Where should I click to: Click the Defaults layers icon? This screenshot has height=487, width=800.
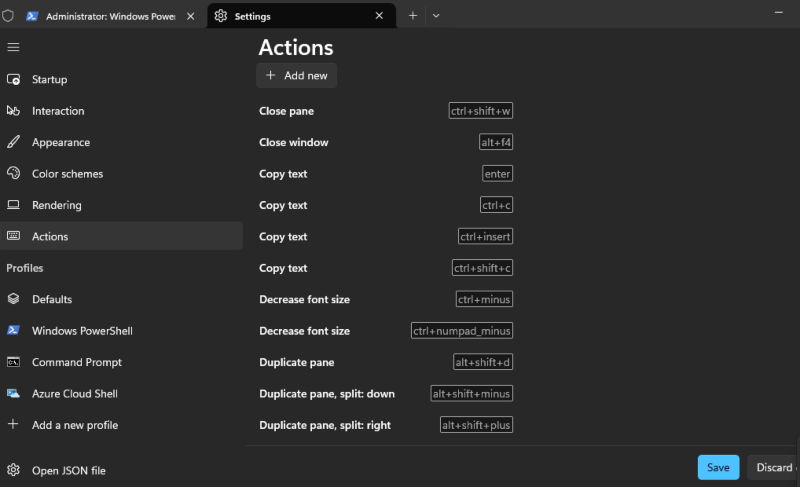coord(13,299)
